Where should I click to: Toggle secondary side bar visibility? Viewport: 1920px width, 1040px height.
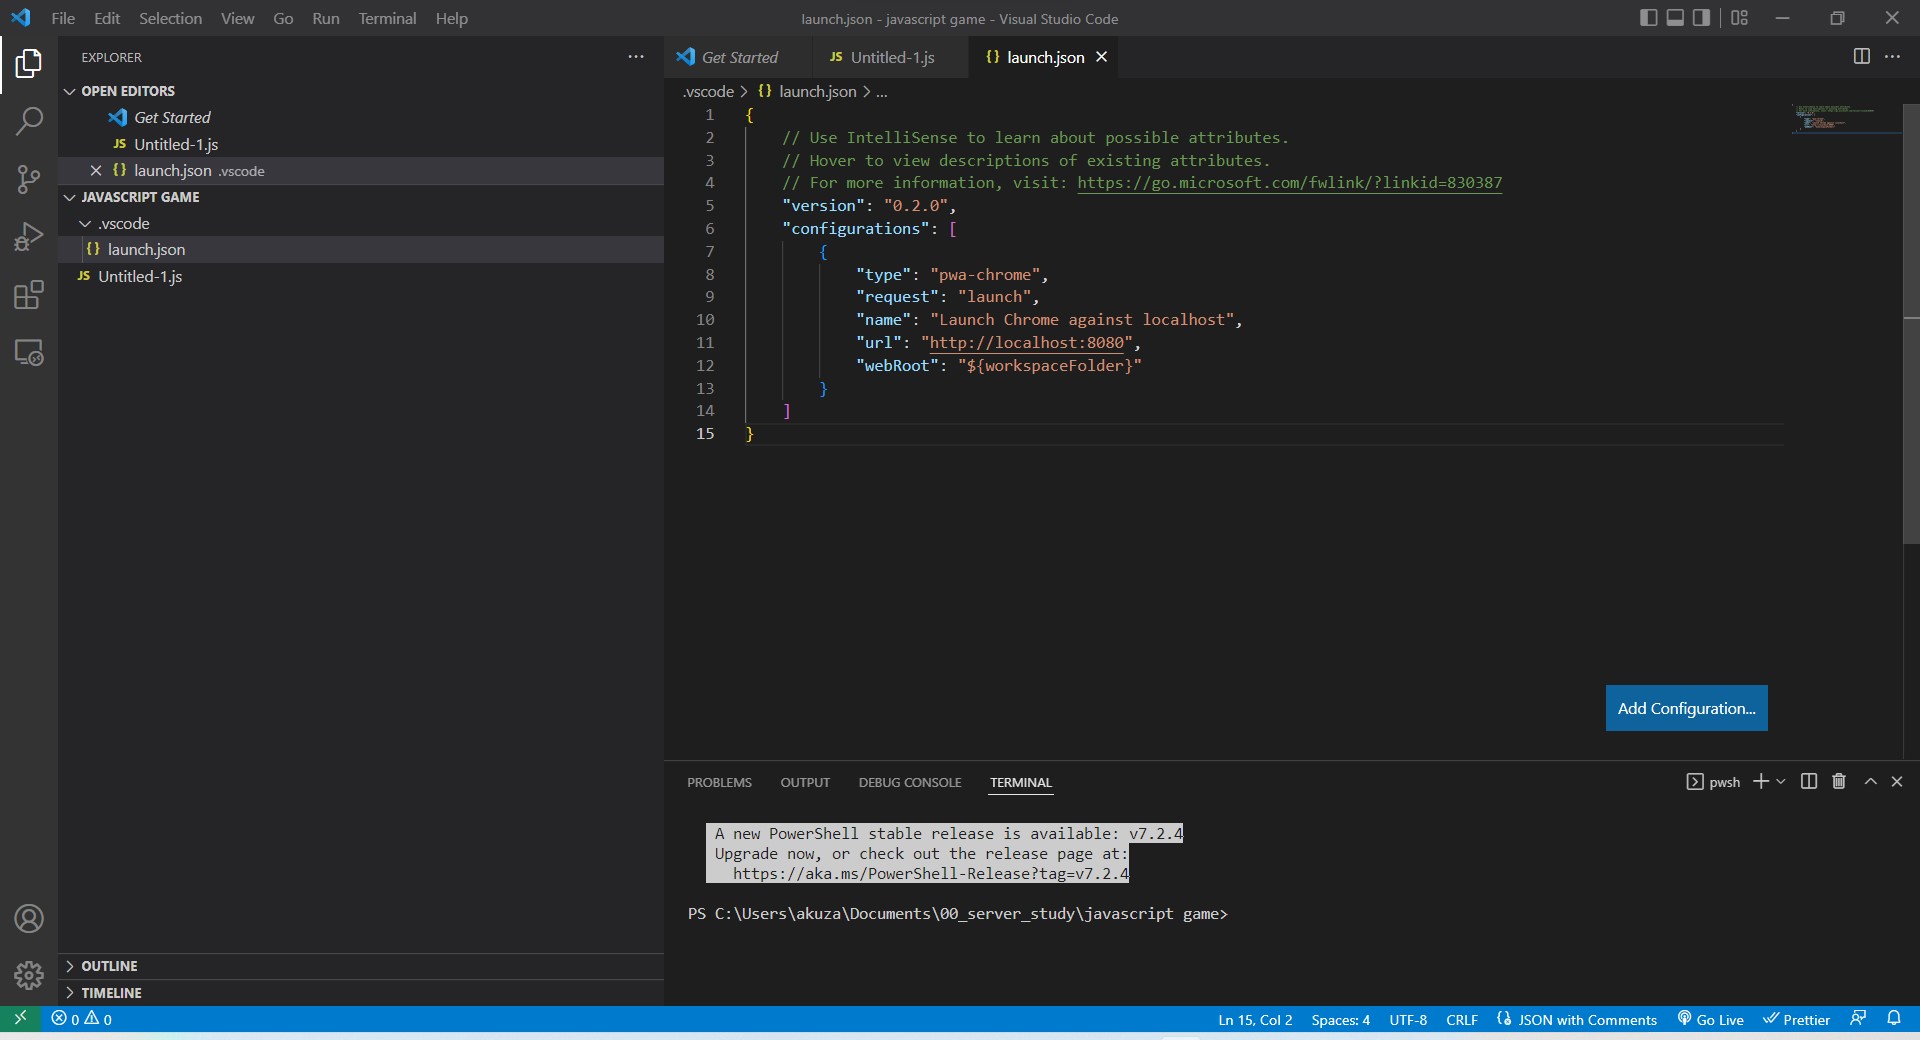pyautogui.click(x=1701, y=18)
